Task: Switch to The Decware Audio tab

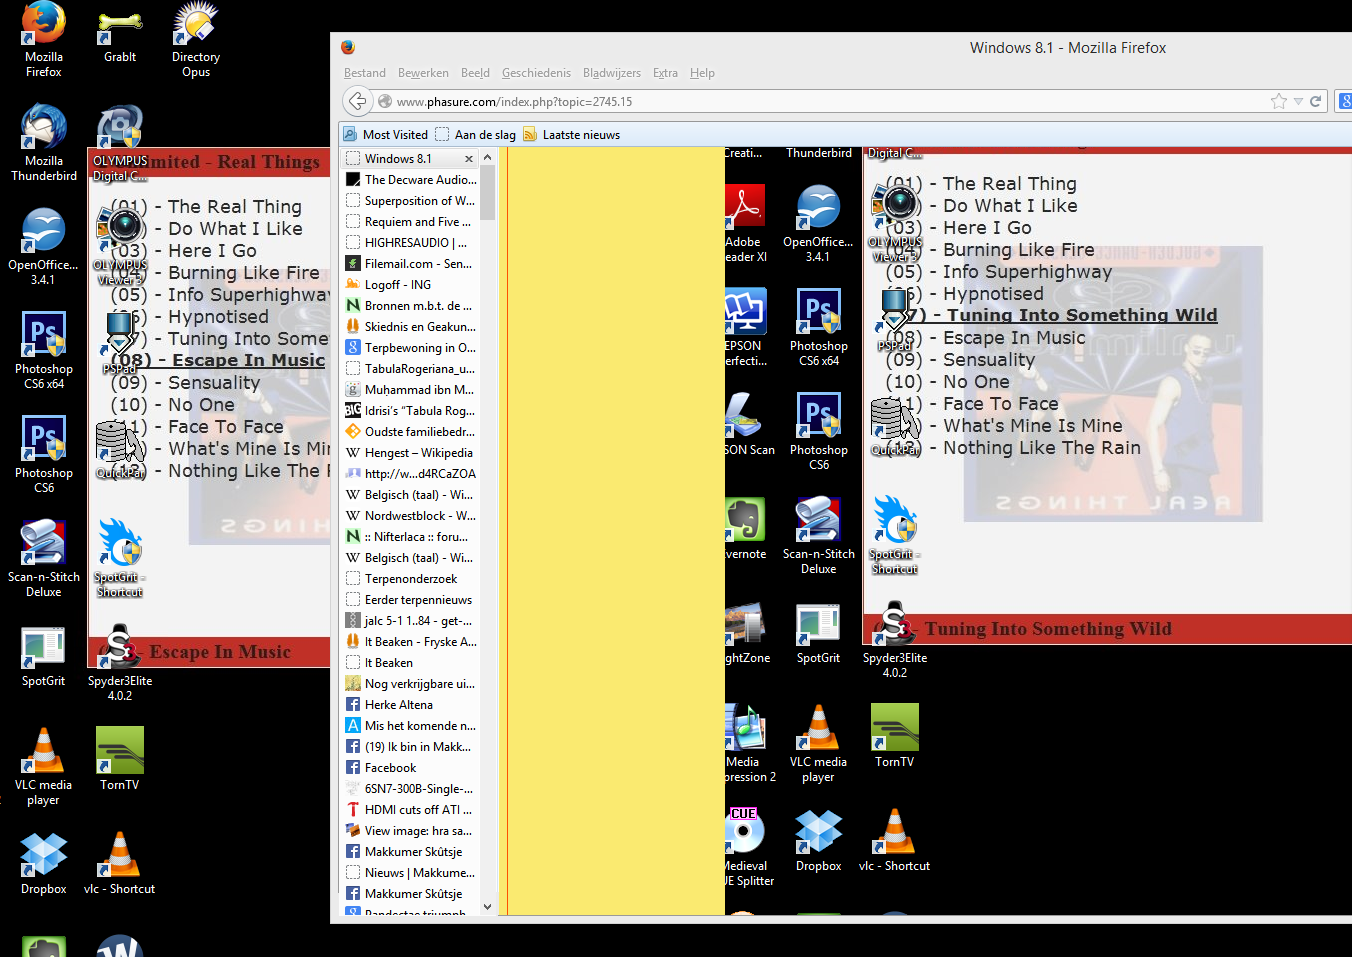Action: (x=410, y=180)
